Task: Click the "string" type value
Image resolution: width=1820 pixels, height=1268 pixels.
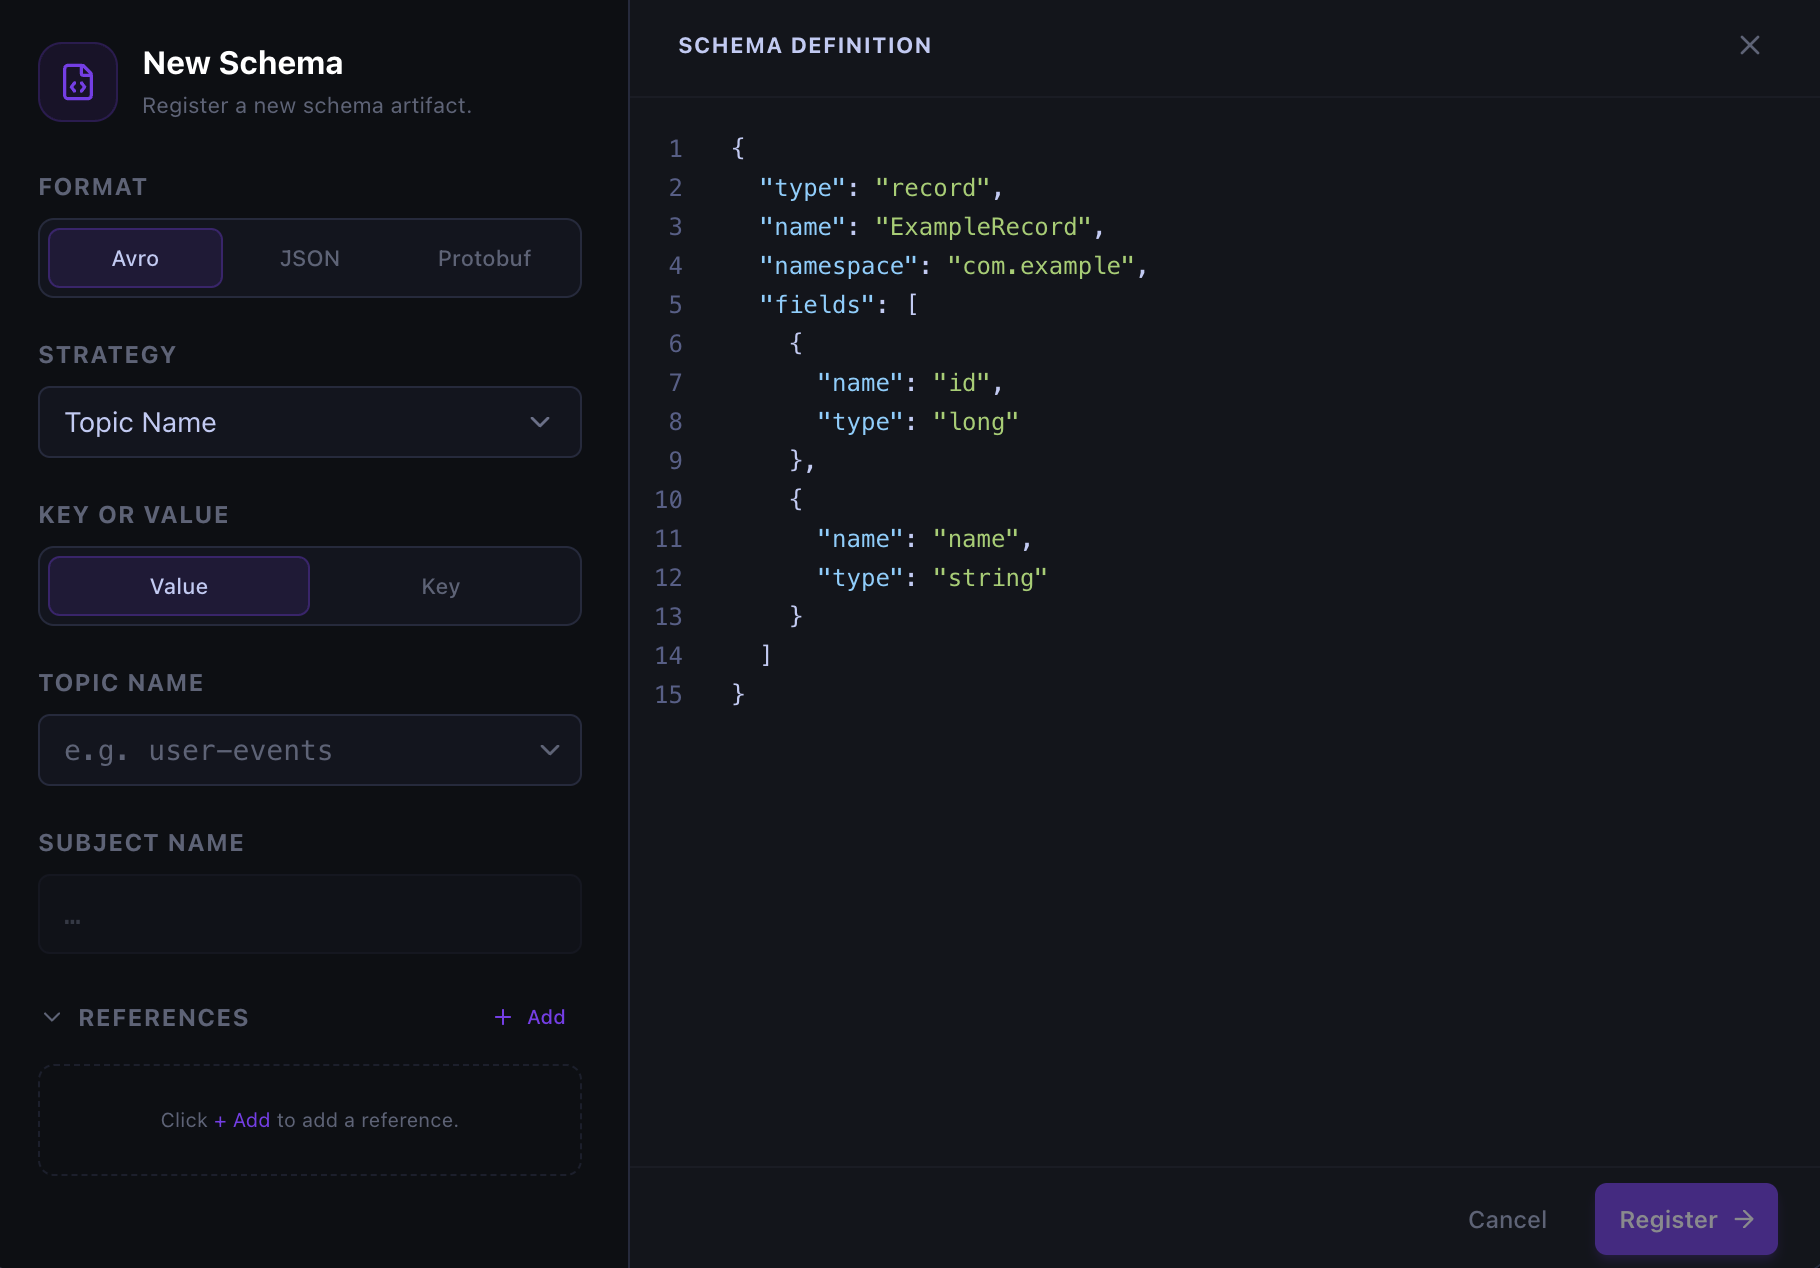Action: (x=990, y=578)
